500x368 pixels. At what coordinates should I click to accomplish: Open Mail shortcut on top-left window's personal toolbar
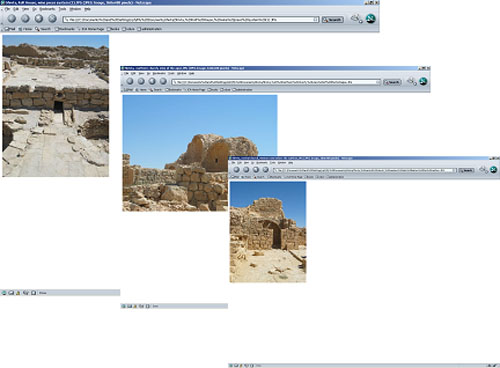10,29
